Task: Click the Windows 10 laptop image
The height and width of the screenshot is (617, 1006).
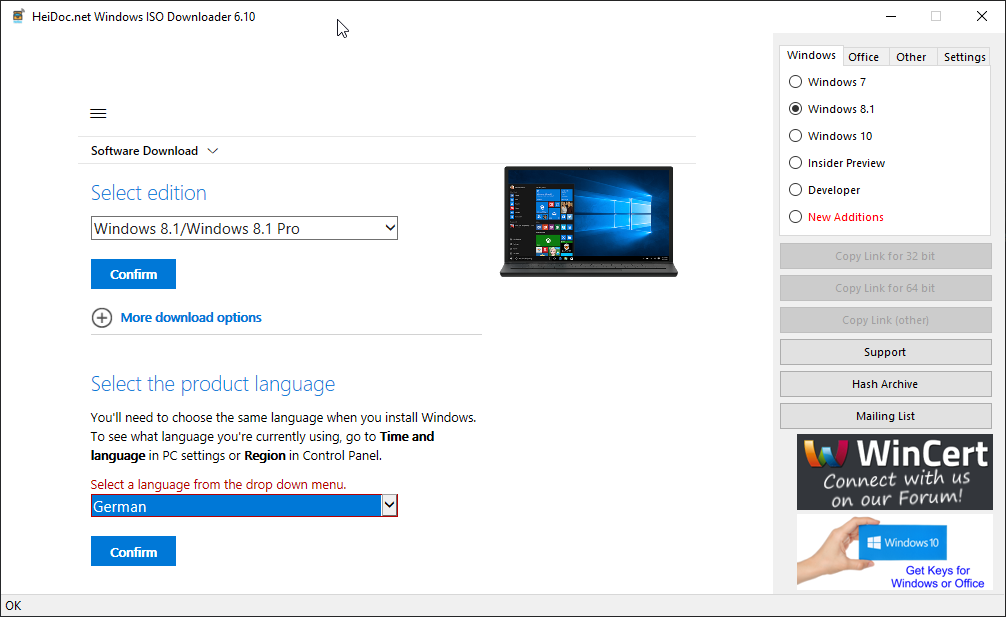Action: click(x=588, y=221)
